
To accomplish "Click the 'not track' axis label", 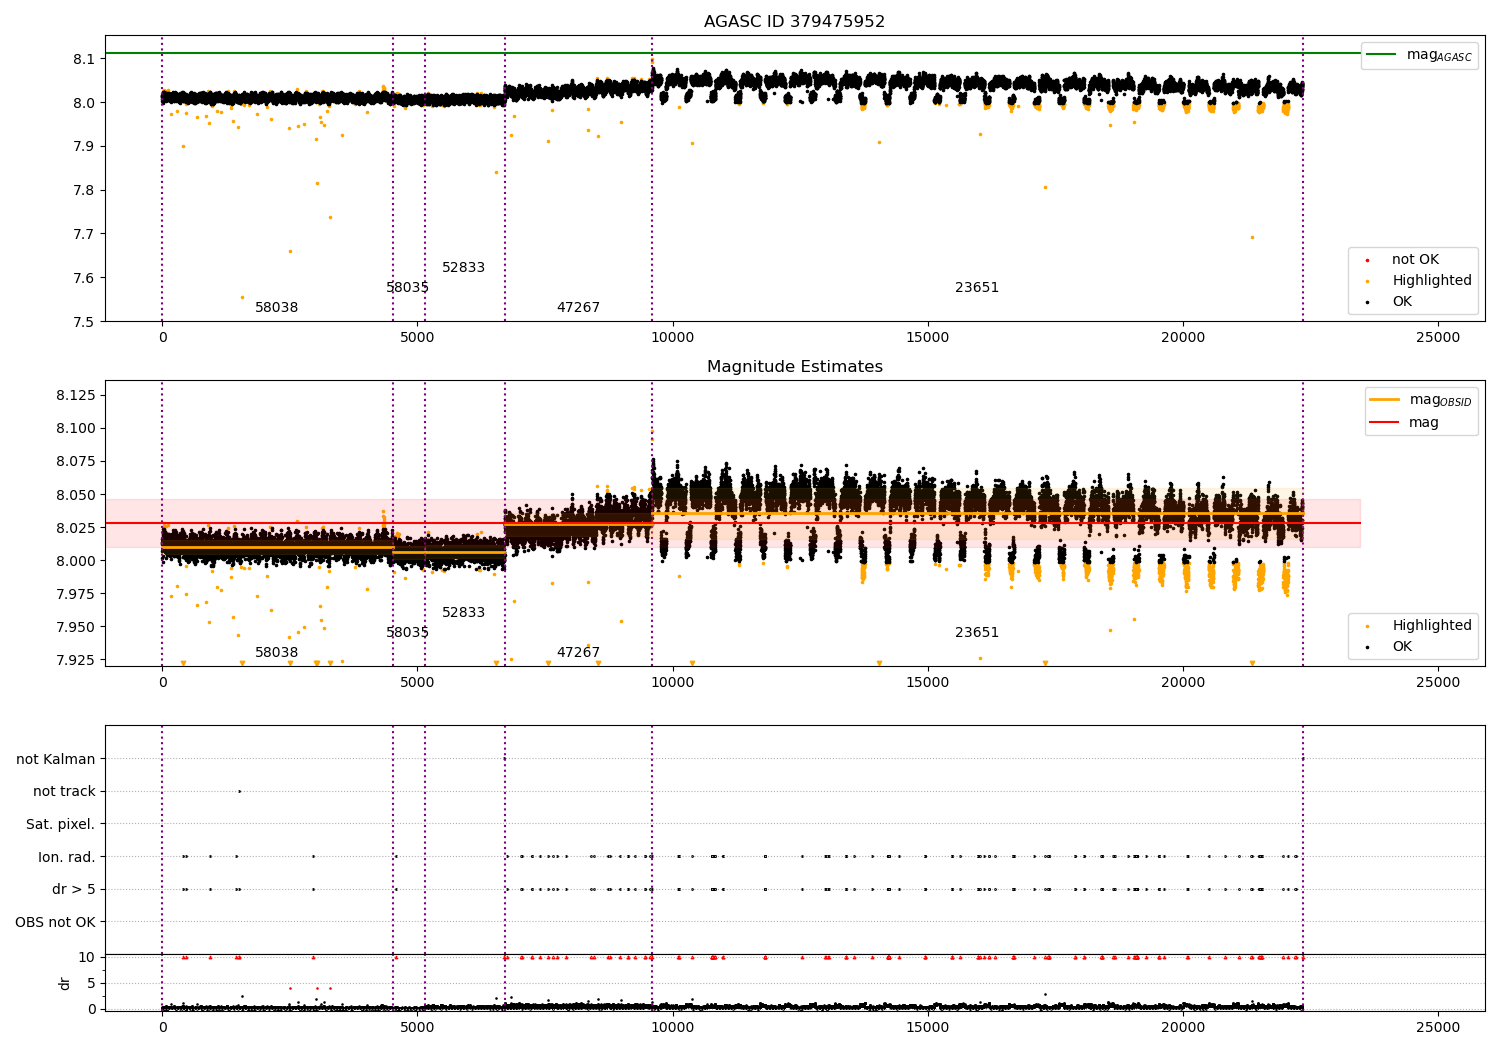I will click(64, 792).
